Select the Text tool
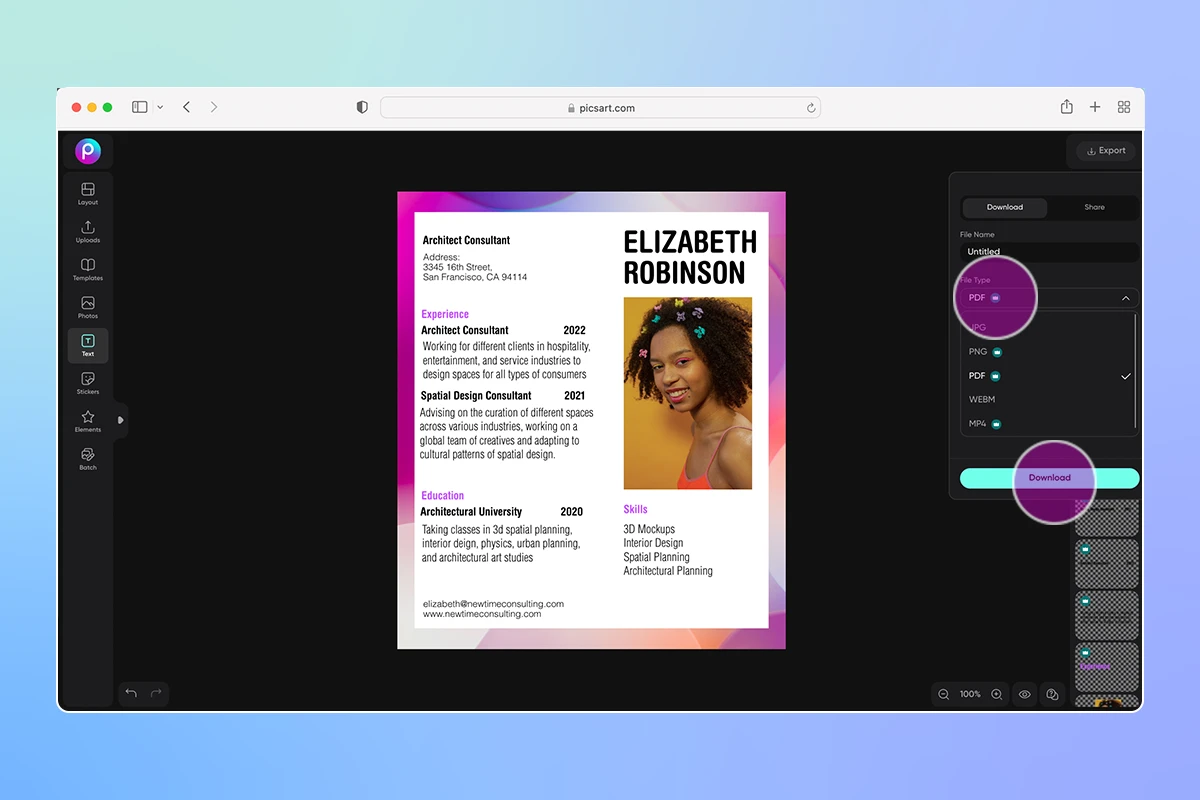This screenshot has width=1200, height=800. pos(87,345)
